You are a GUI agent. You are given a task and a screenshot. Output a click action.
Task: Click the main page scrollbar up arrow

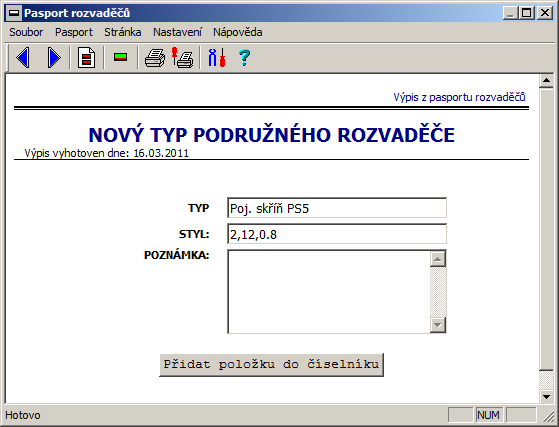click(x=546, y=81)
